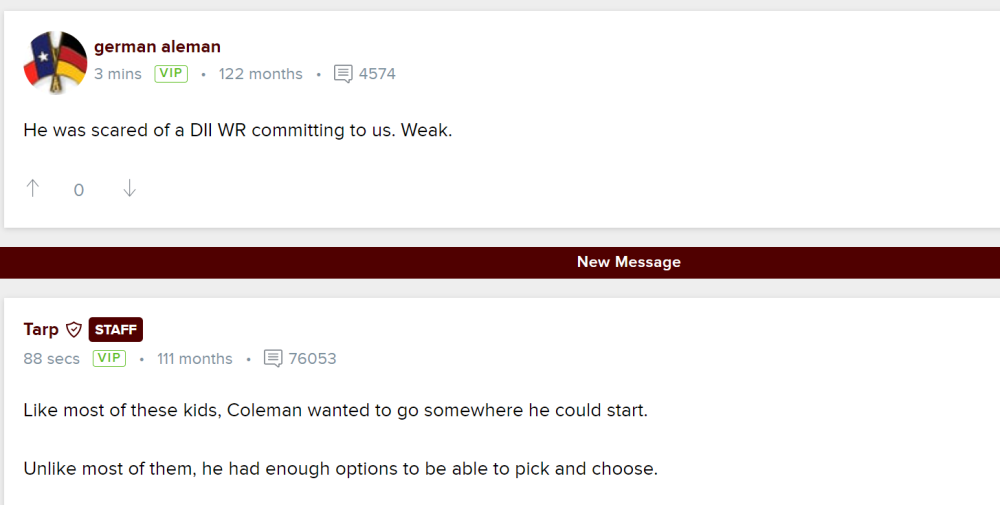This screenshot has width=1000, height=505.
Task: Click the post text about DII WR committing
Action: [x=238, y=131]
